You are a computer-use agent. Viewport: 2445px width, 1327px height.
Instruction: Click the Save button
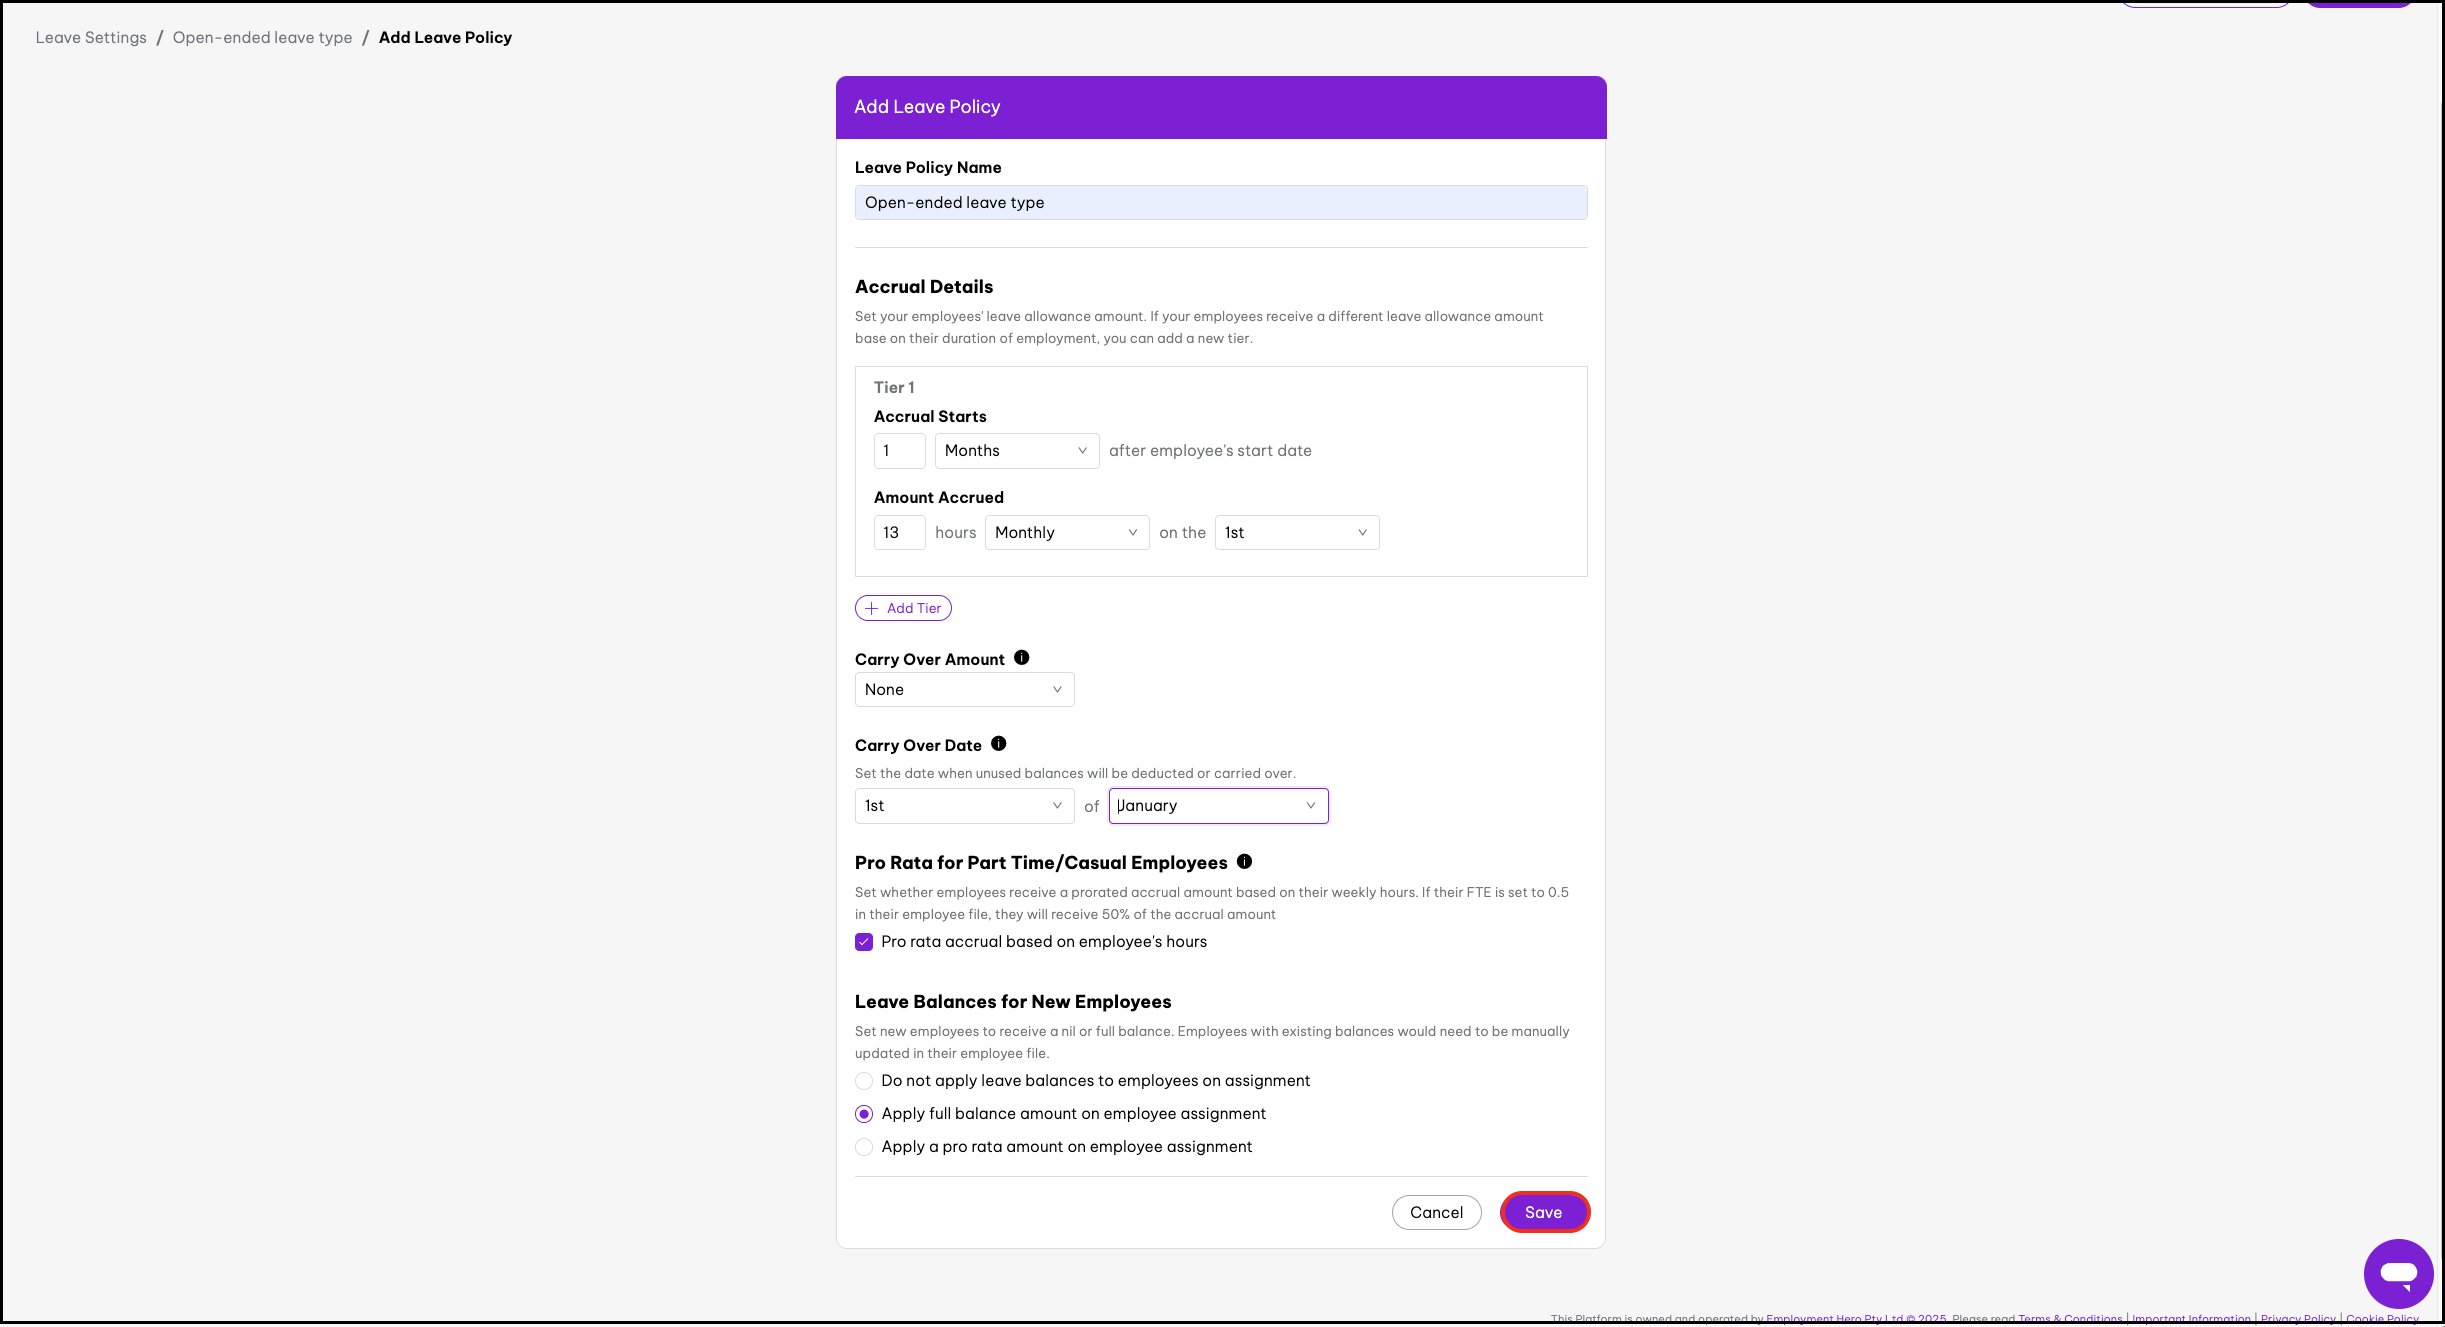(x=1543, y=1213)
